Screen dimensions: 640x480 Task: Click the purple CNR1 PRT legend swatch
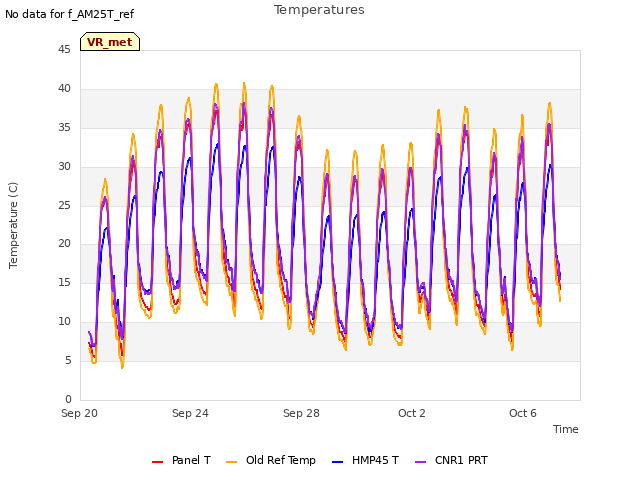click(x=420, y=462)
